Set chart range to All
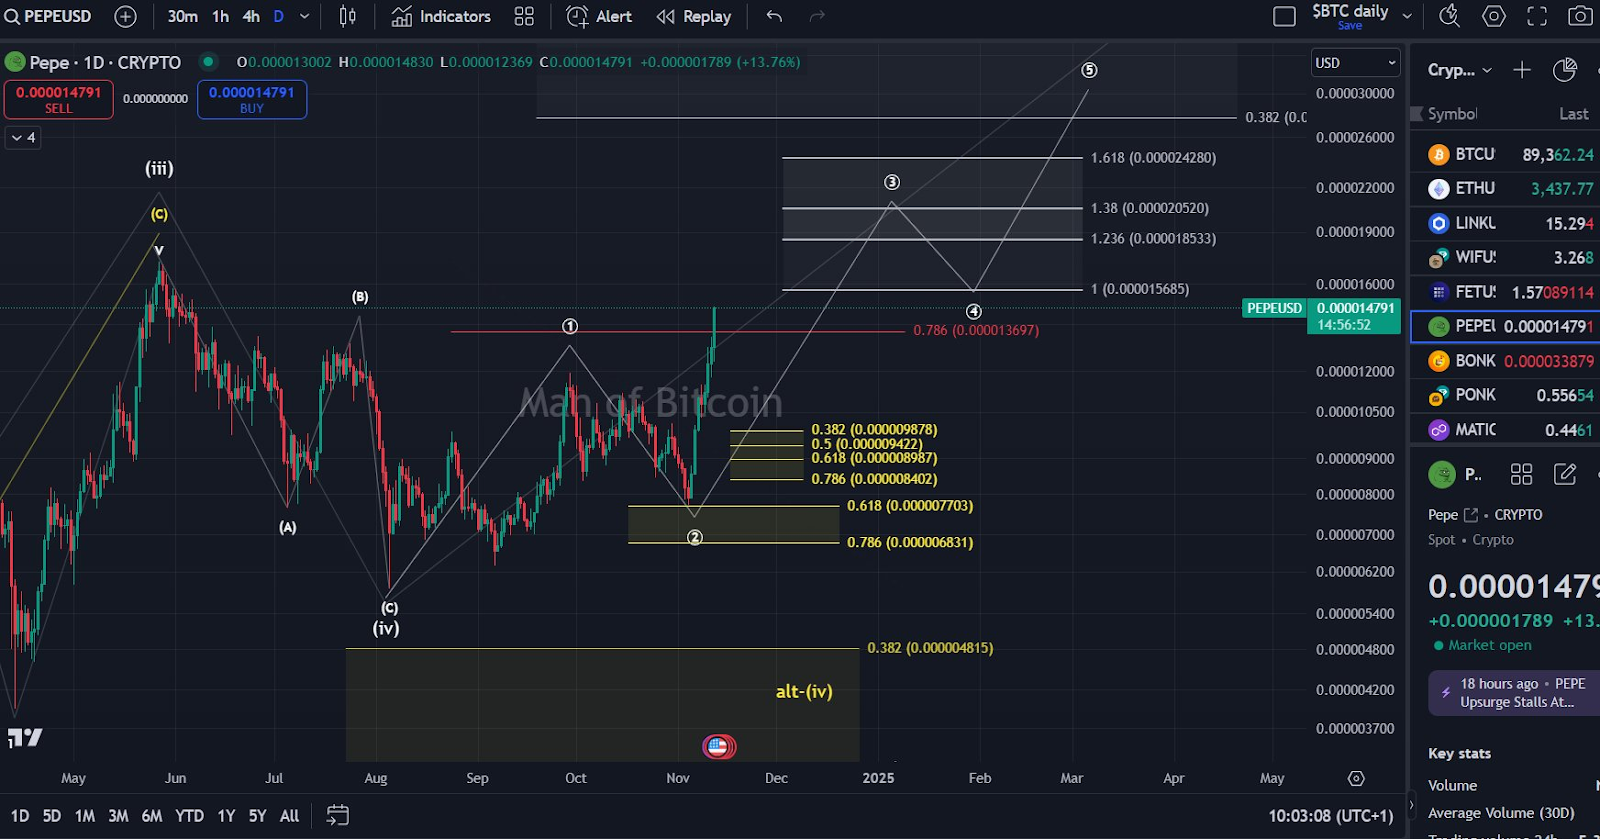The height and width of the screenshot is (839, 1600). coord(290,816)
